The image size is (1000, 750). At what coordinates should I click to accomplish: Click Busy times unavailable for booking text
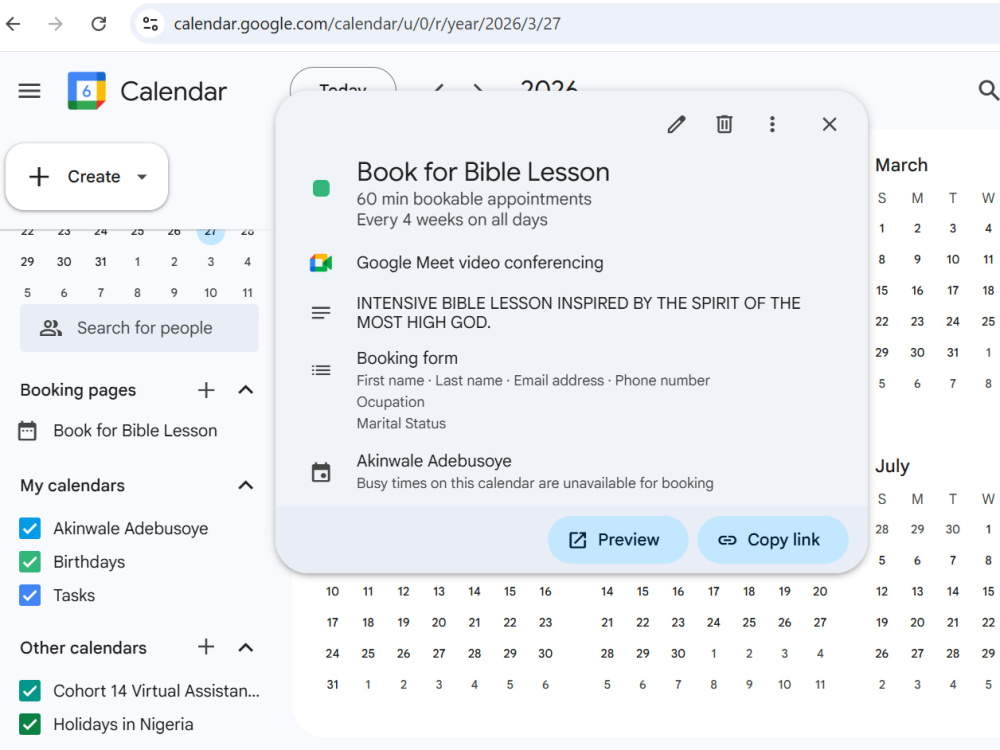point(535,483)
